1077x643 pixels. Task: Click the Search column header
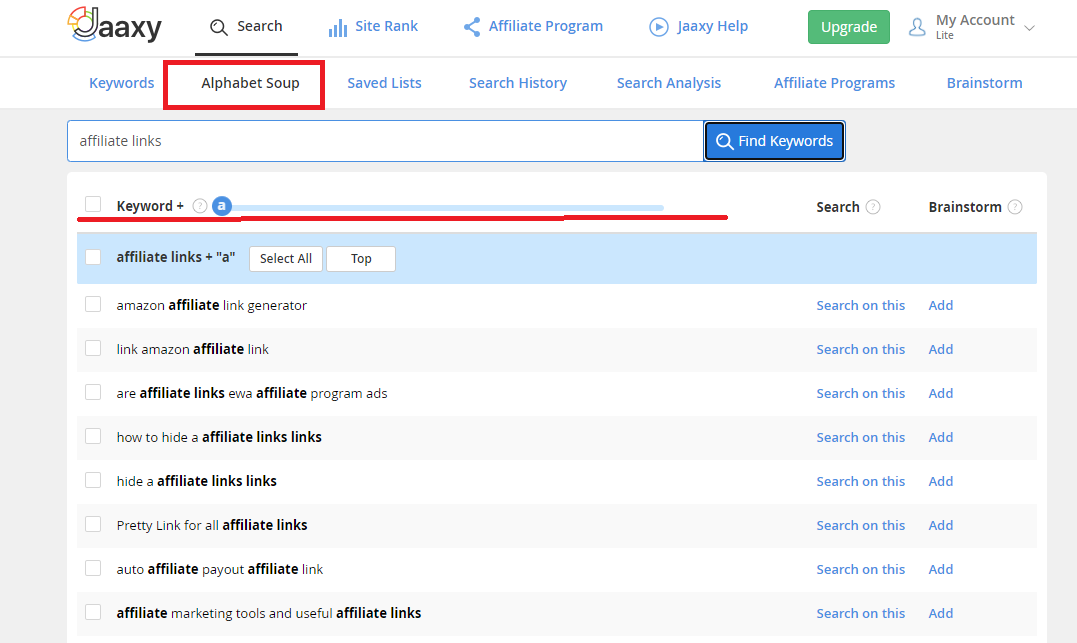tap(837, 207)
